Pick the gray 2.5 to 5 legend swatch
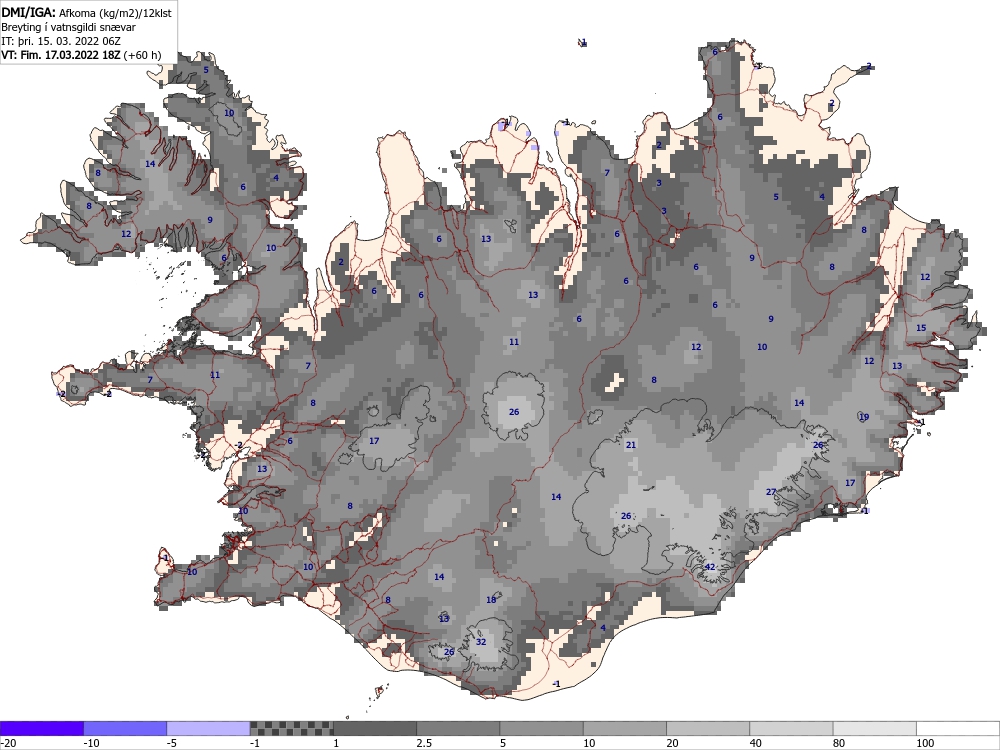 pyautogui.click(x=458, y=728)
